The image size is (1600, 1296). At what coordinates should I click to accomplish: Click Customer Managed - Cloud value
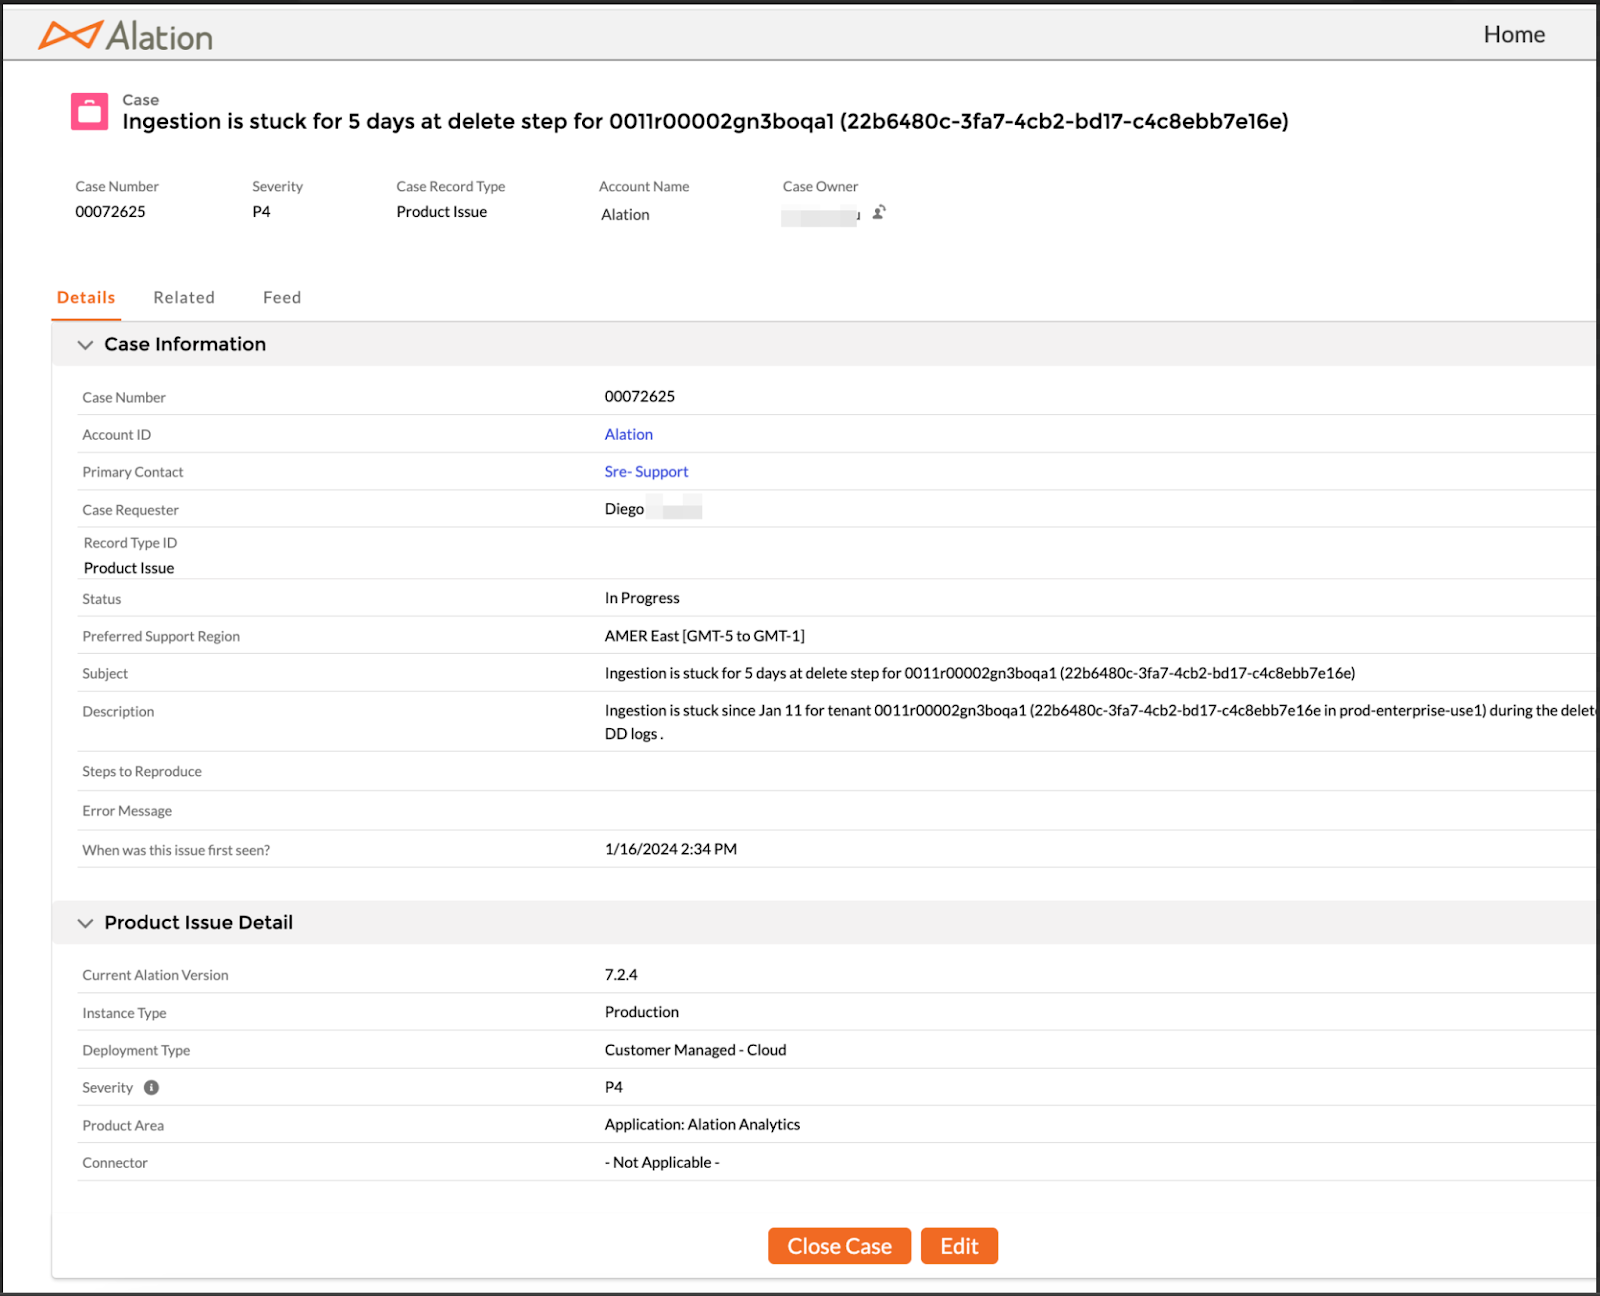695,1050
